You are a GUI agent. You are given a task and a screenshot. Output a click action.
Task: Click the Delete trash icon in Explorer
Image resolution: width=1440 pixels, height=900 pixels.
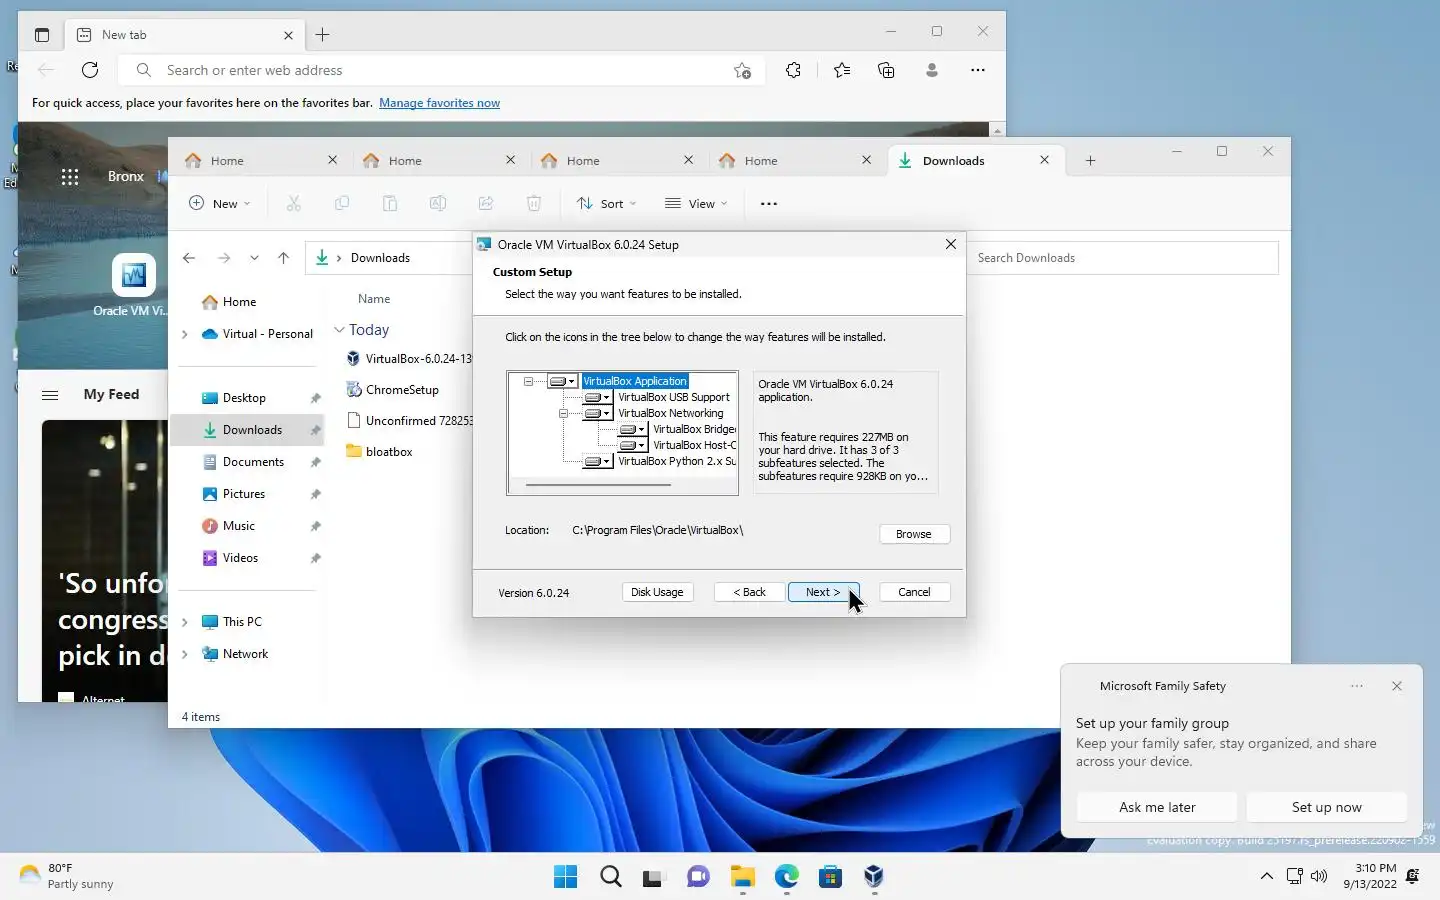(534, 203)
